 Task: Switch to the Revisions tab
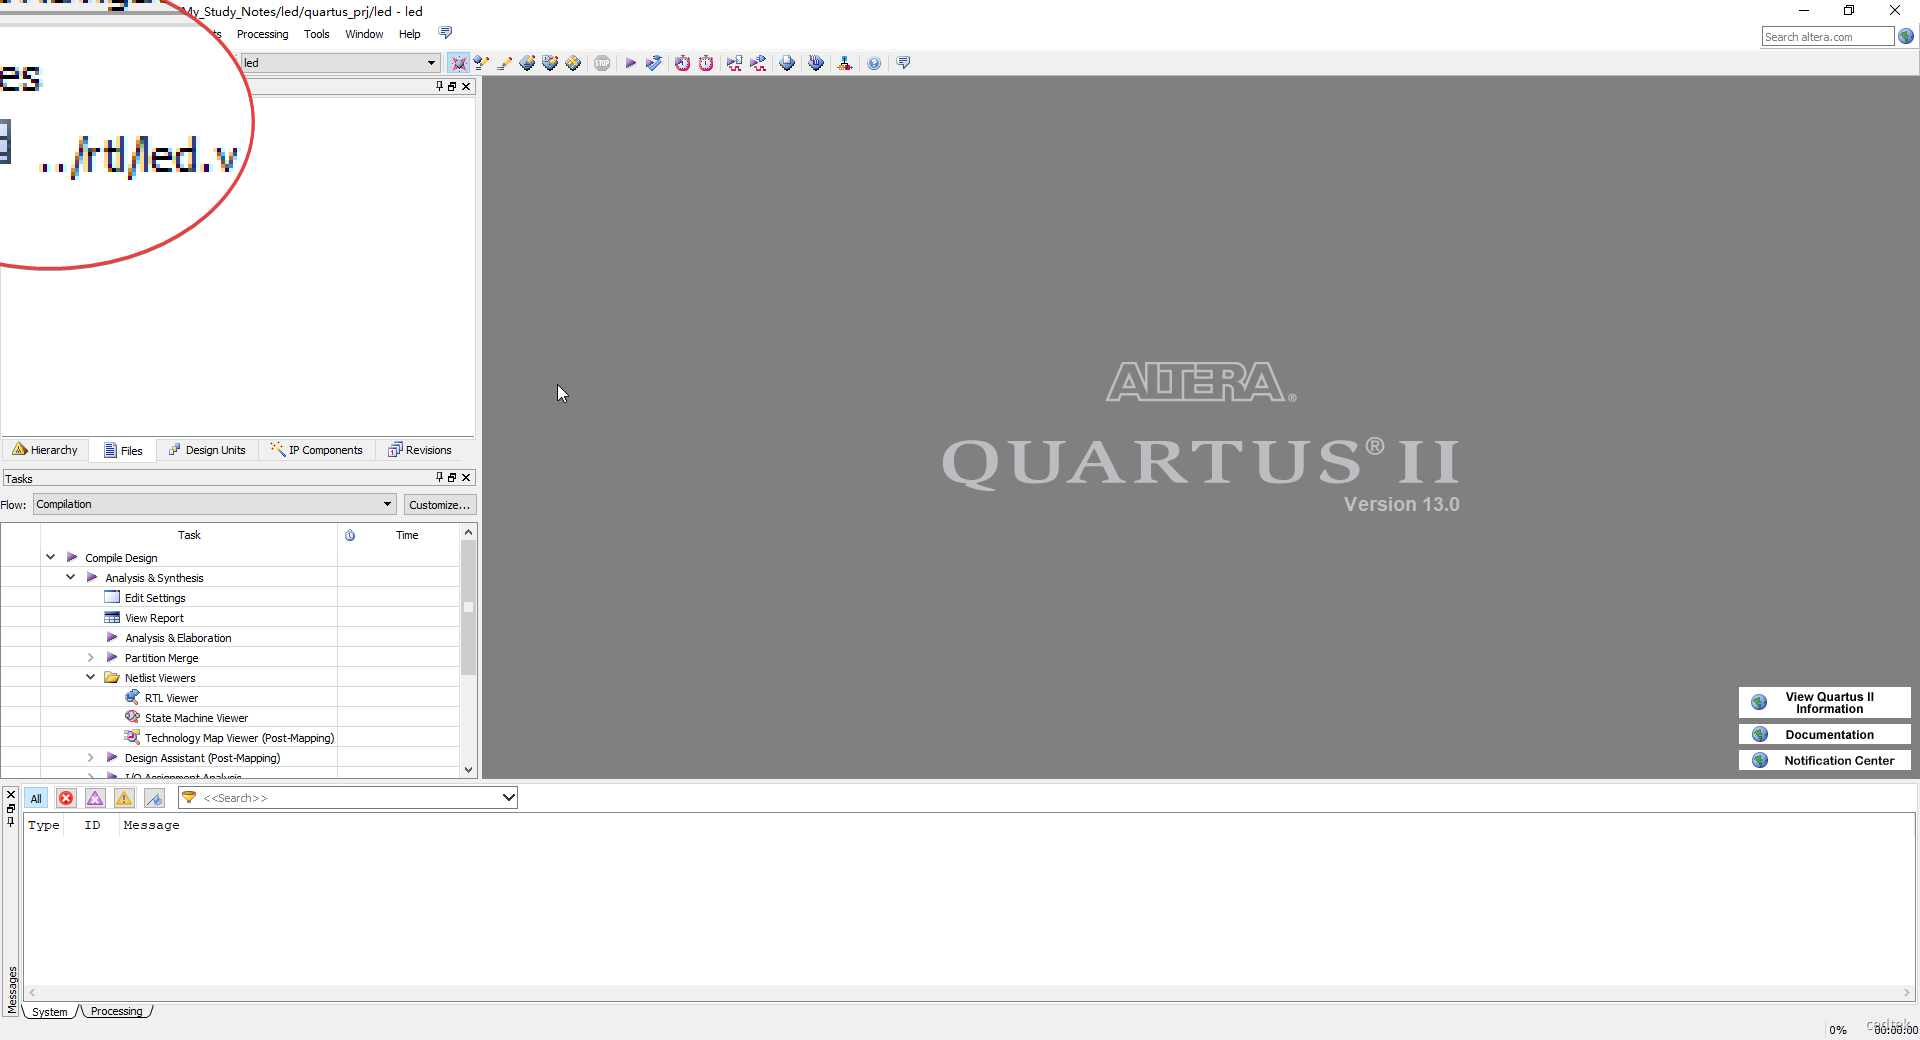[420, 450]
